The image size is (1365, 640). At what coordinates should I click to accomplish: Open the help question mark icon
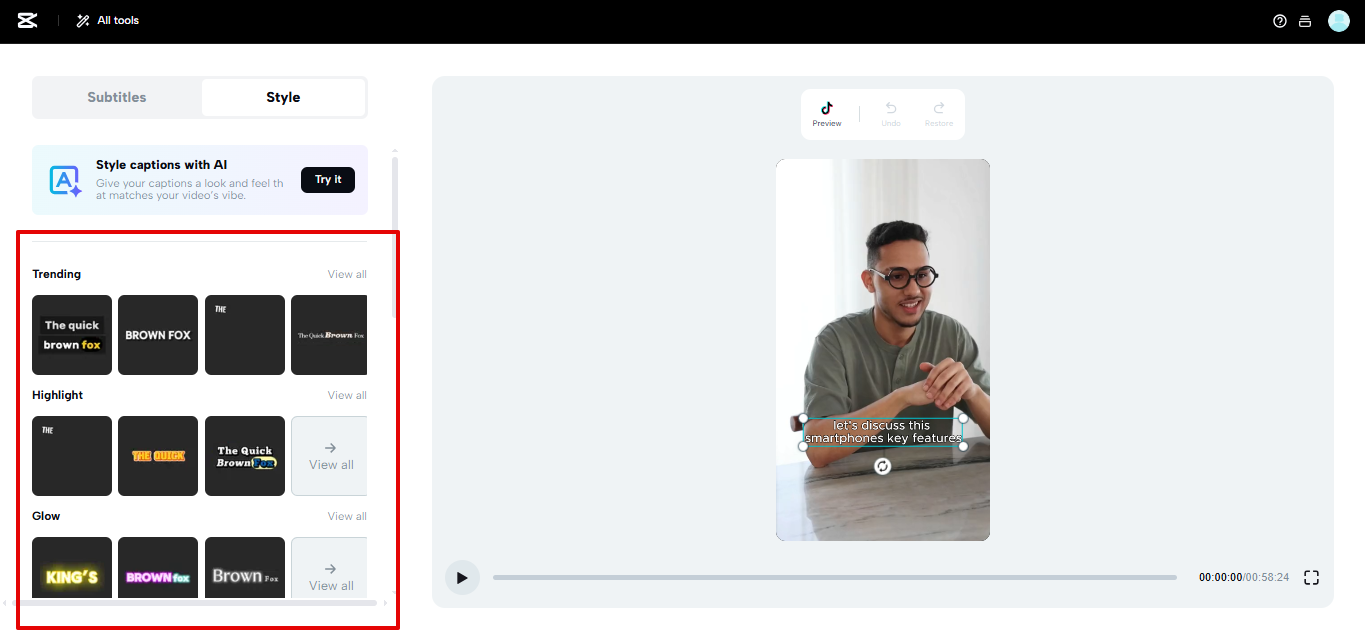[x=1280, y=21]
